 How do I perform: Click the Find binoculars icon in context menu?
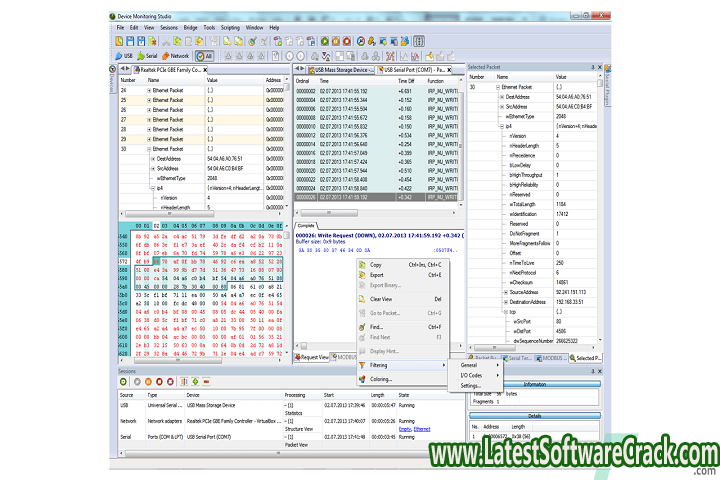tap(359, 326)
